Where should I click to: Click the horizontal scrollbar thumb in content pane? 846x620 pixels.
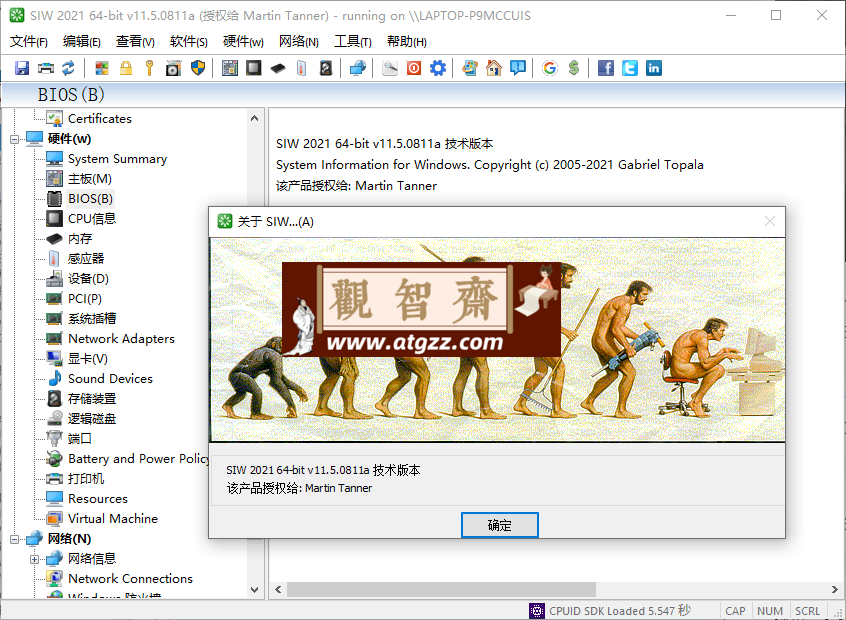pyautogui.click(x=441, y=589)
